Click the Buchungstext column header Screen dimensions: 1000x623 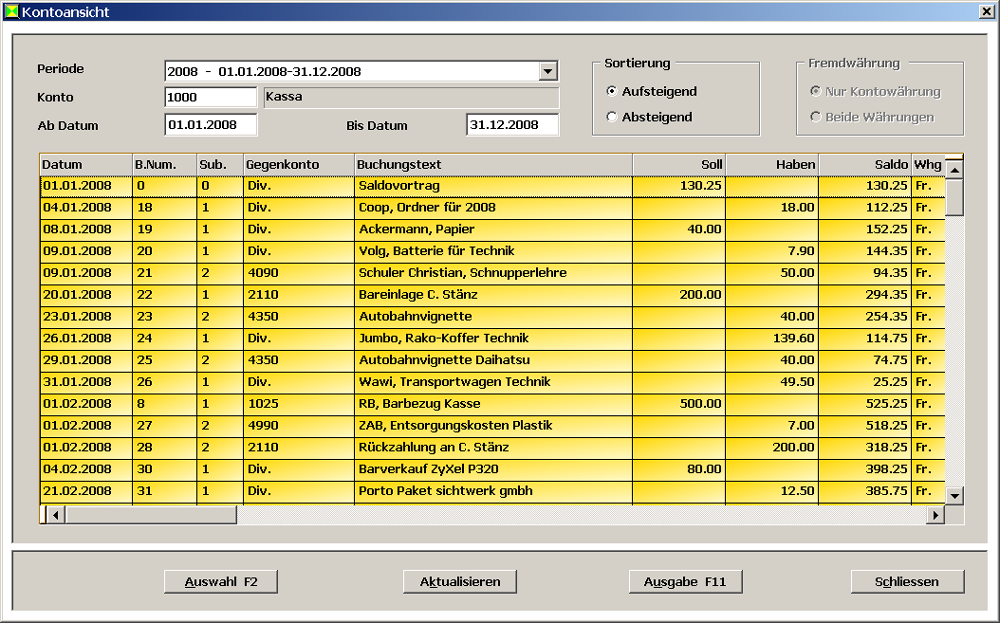[x=493, y=164]
